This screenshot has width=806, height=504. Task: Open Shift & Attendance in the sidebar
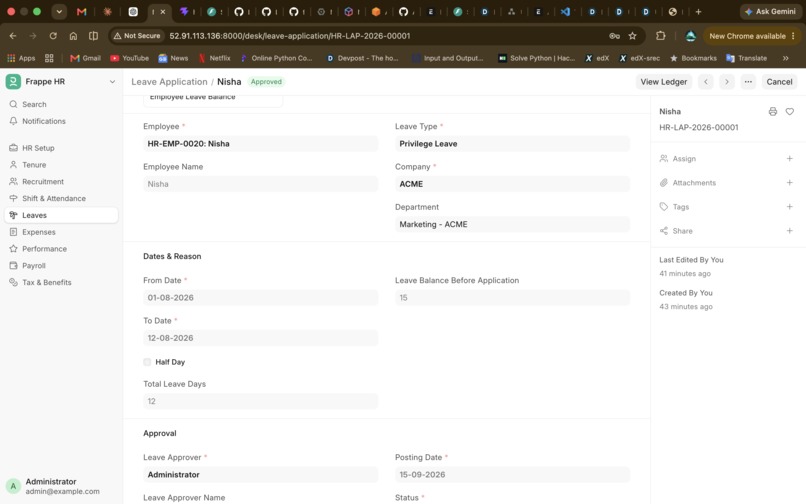click(53, 199)
